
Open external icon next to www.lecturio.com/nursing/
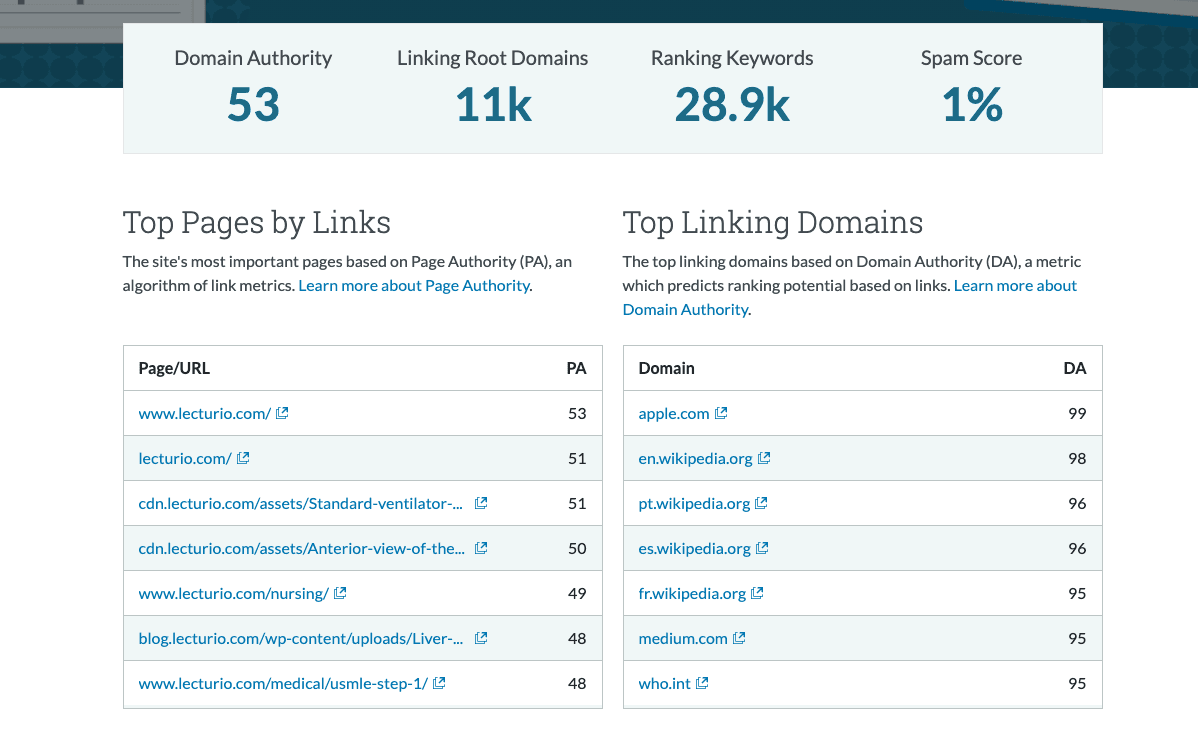(340, 593)
